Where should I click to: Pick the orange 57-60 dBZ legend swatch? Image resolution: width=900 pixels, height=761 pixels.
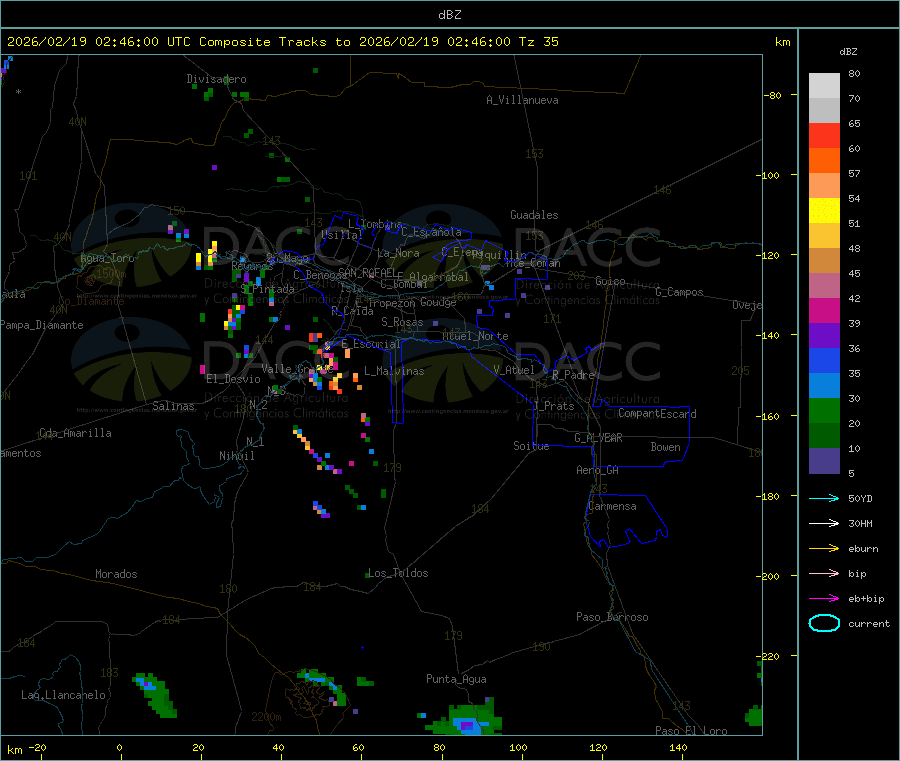coord(824,161)
